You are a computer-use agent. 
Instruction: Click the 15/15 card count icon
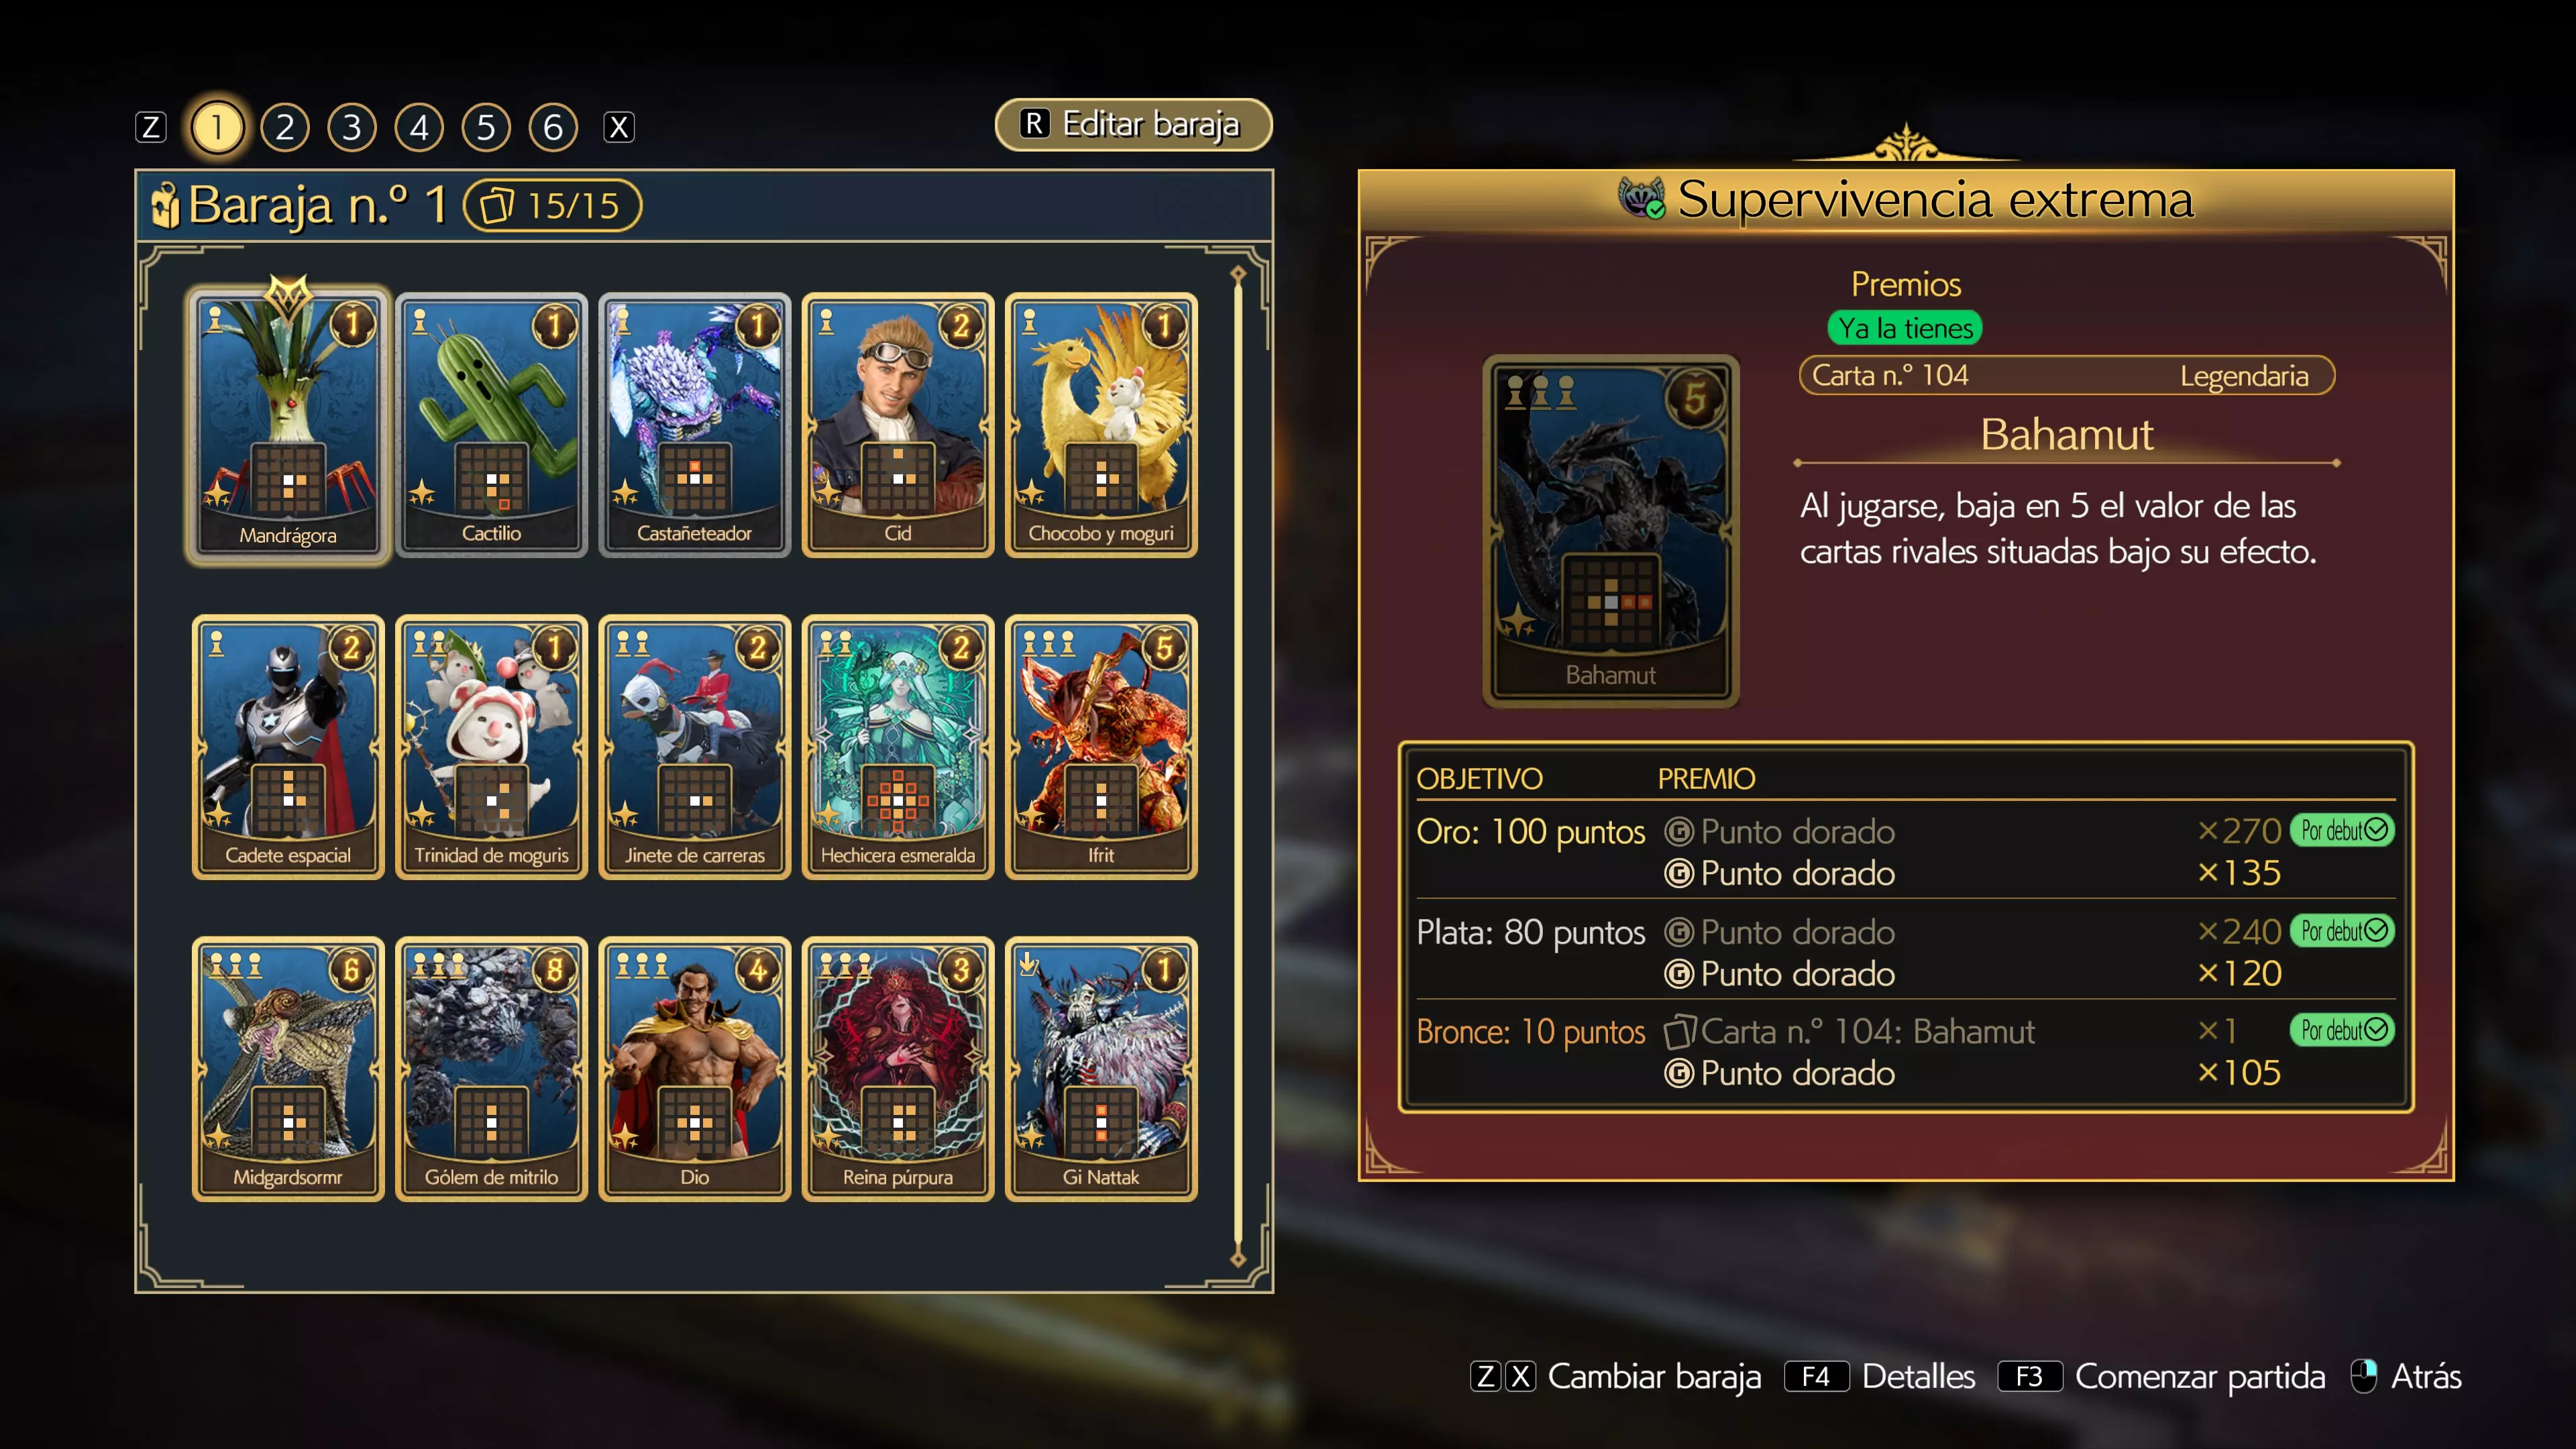(x=497, y=205)
